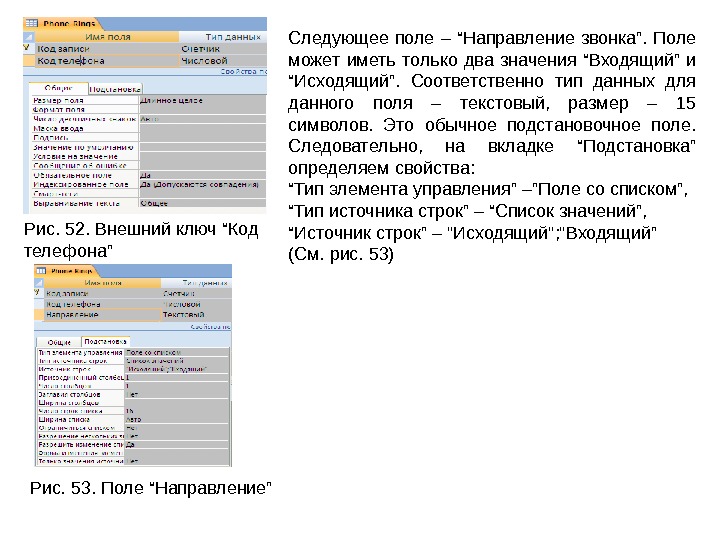This screenshot has height=540, width=720.
Task: Click the Направление field name cell
Action: [102, 315]
